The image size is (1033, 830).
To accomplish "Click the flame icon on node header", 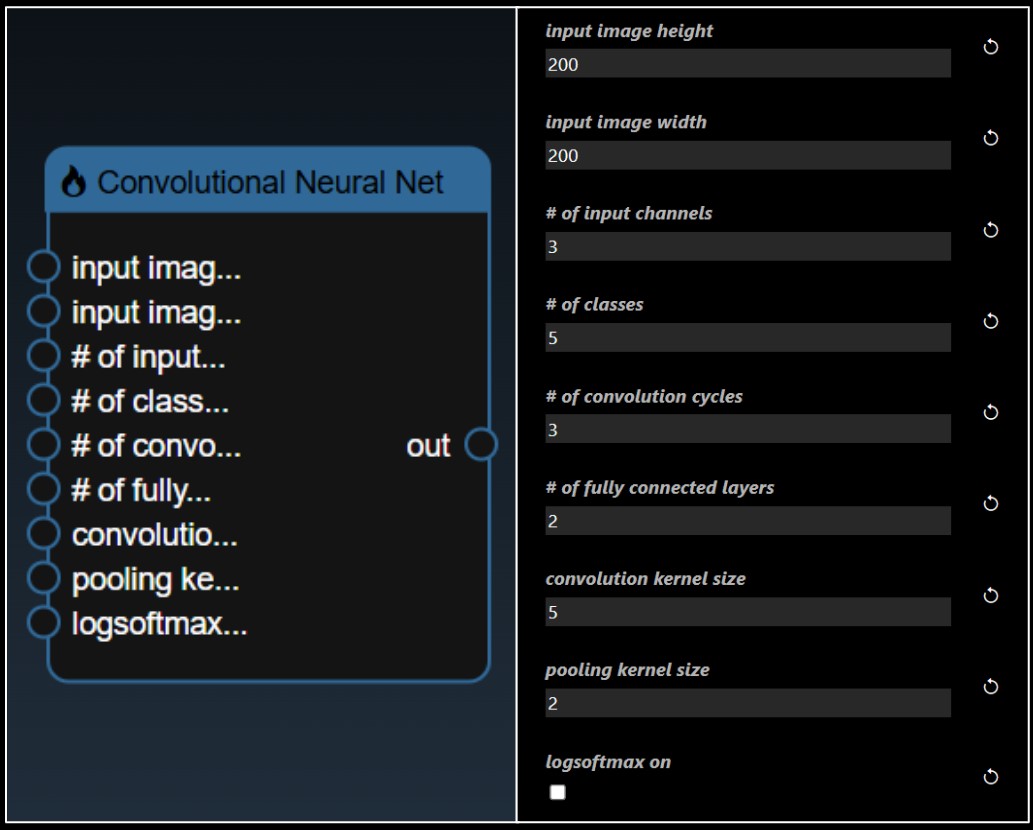I will (x=73, y=182).
